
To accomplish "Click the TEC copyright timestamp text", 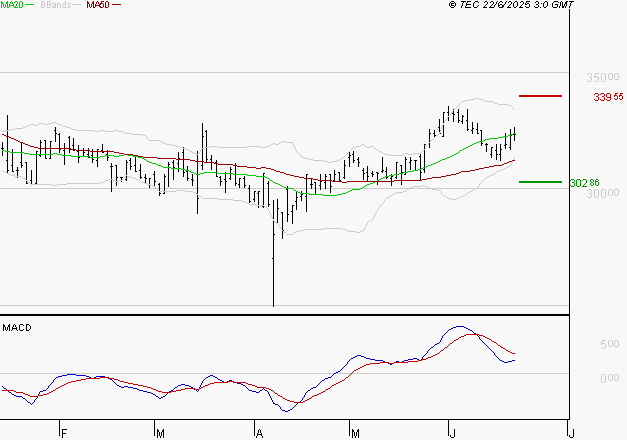I will (x=511, y=5).
